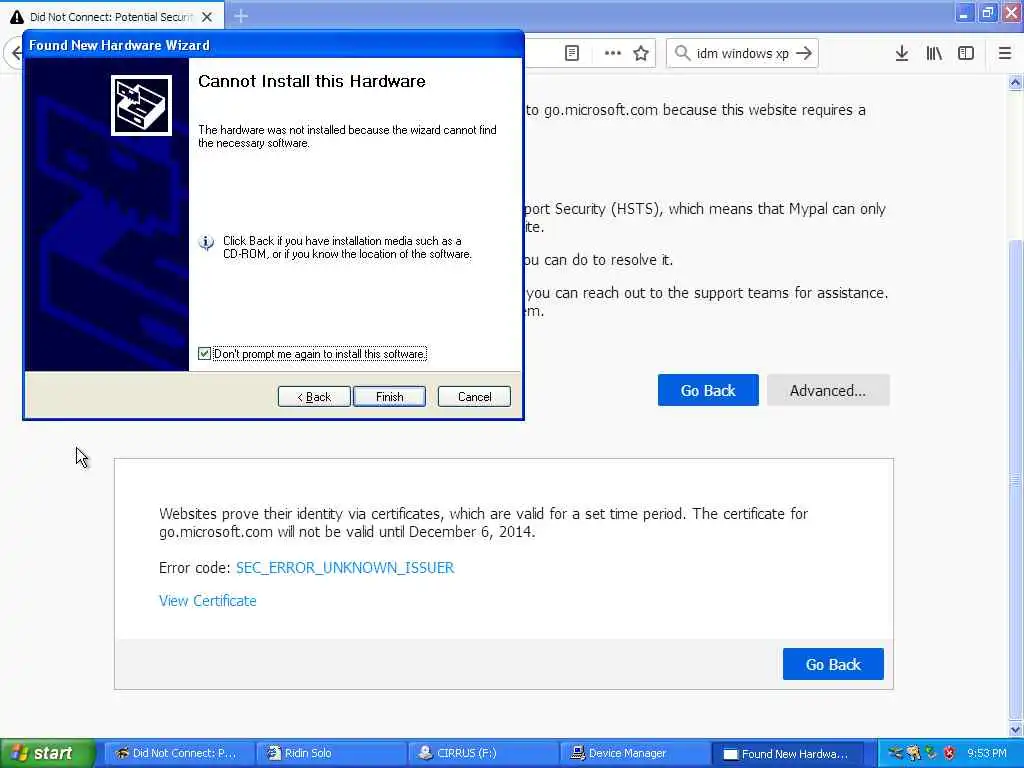The image size is (1024, 768).
Task: Bookmark this page with star icon
Action: [641, 53]
